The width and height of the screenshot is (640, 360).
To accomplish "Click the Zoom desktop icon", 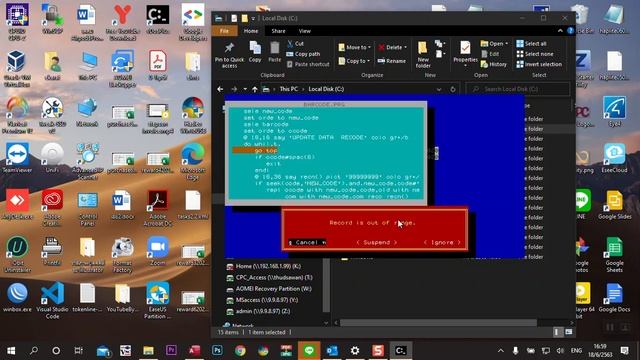I will (158, 251).
